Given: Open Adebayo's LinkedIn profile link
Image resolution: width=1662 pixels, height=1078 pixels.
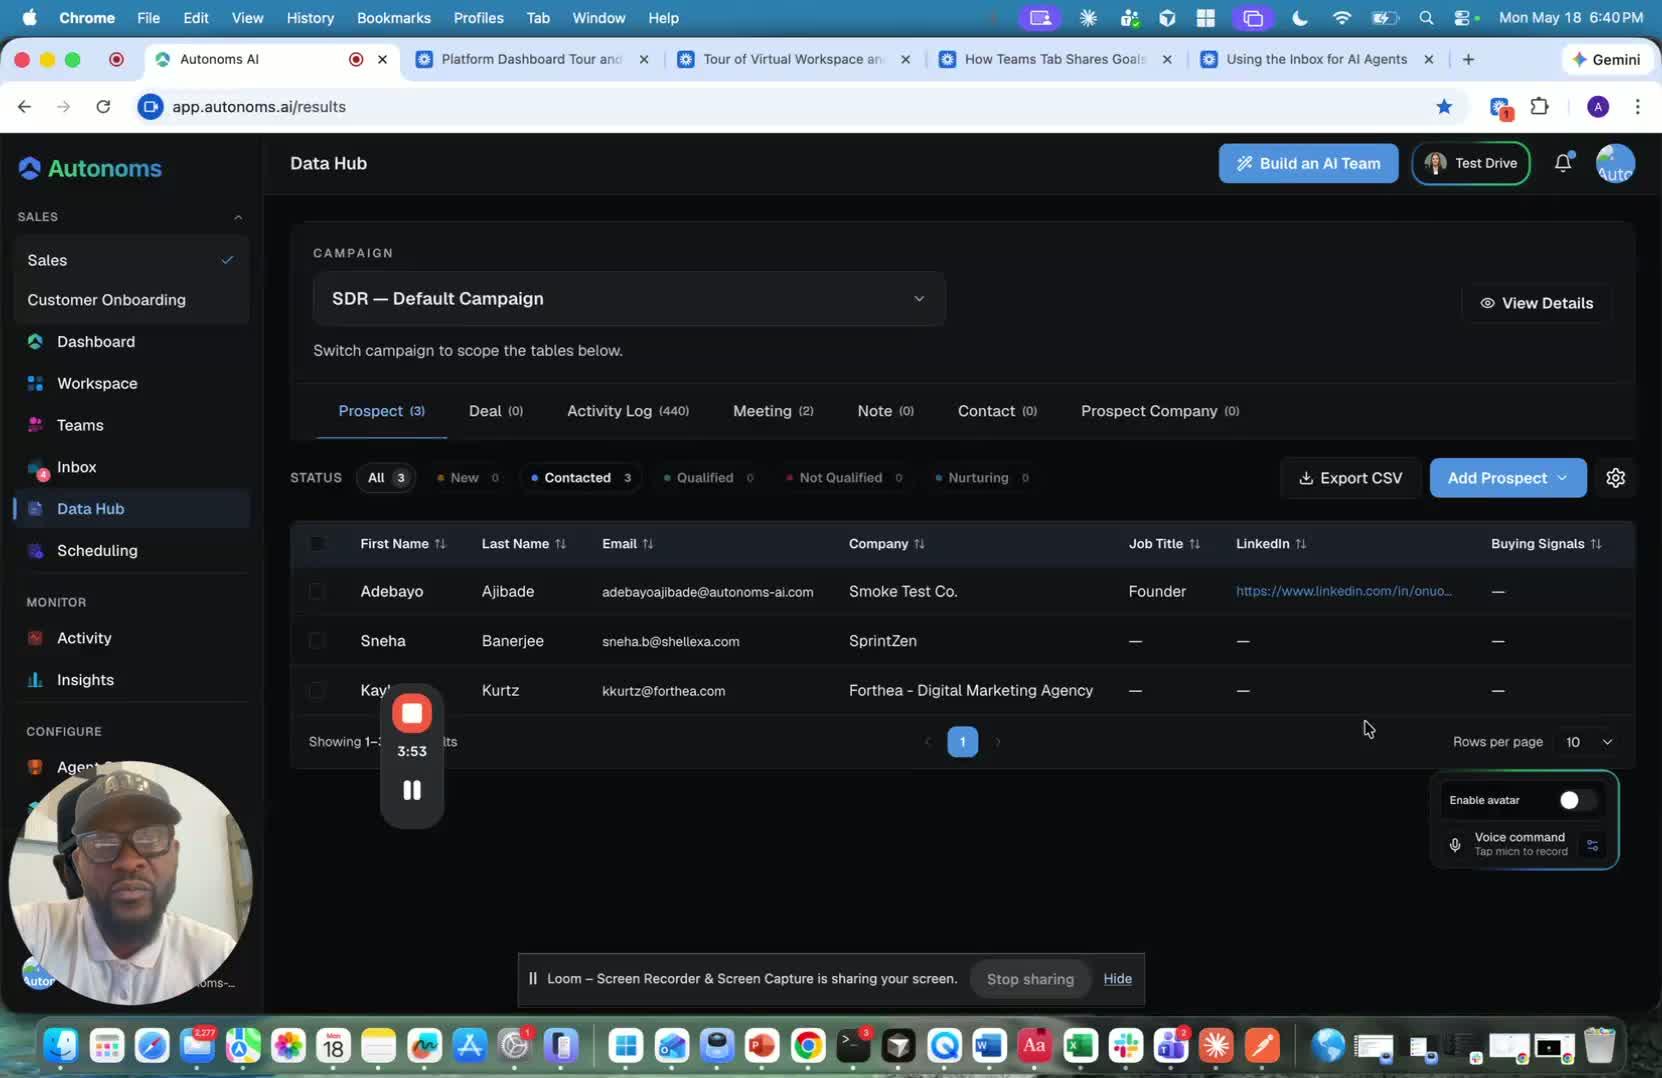Looking at the screenshot, I should point(1344,591).
